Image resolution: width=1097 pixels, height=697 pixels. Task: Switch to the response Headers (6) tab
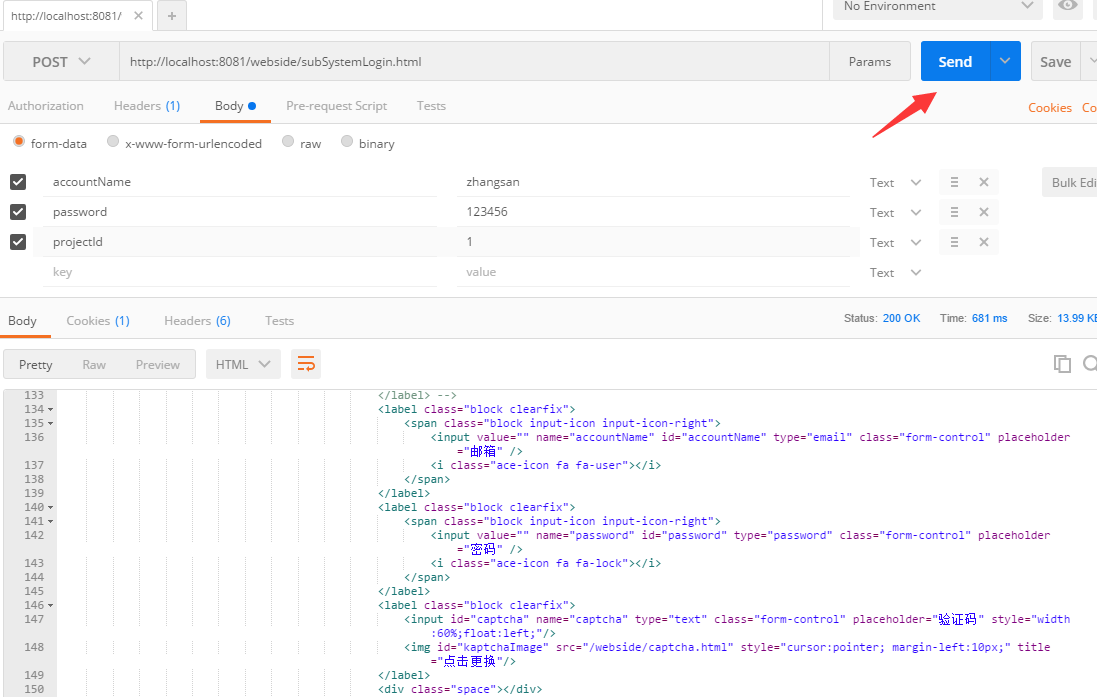pos(197,321)
